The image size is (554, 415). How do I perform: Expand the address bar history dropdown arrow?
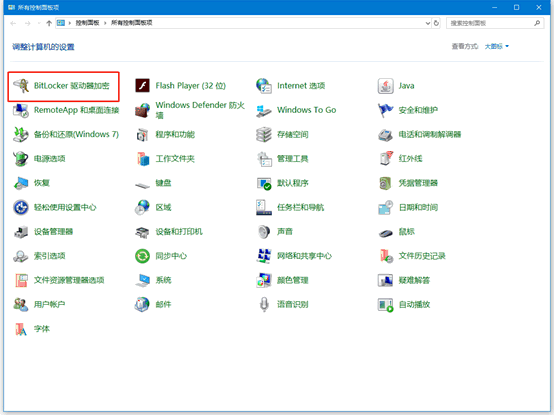tap(428, 23)
